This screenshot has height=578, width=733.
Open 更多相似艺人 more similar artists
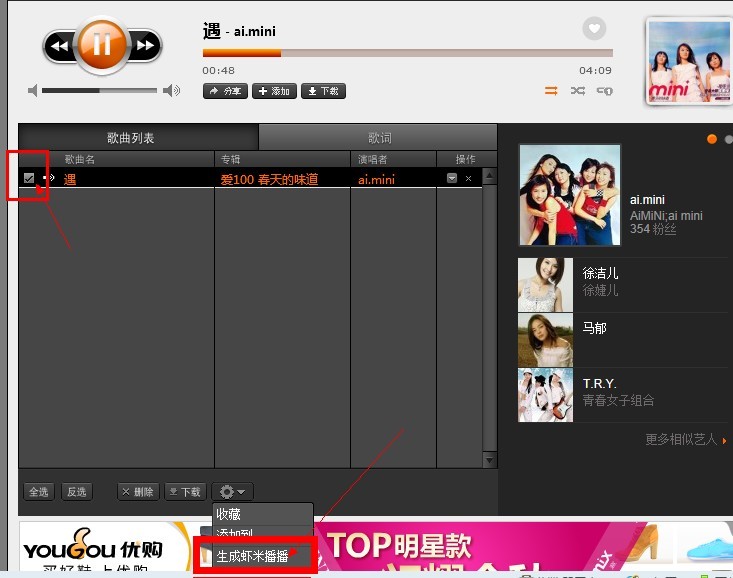point(685,440)
